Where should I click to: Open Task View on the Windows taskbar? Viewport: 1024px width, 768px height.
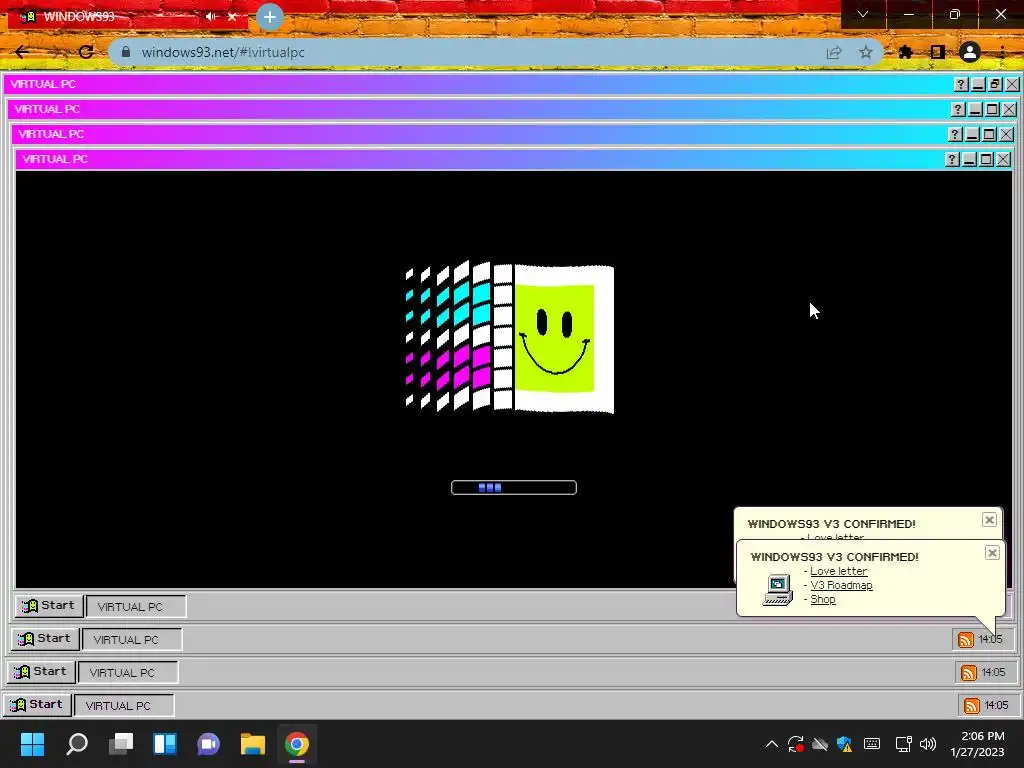click(x=121, y=744)
